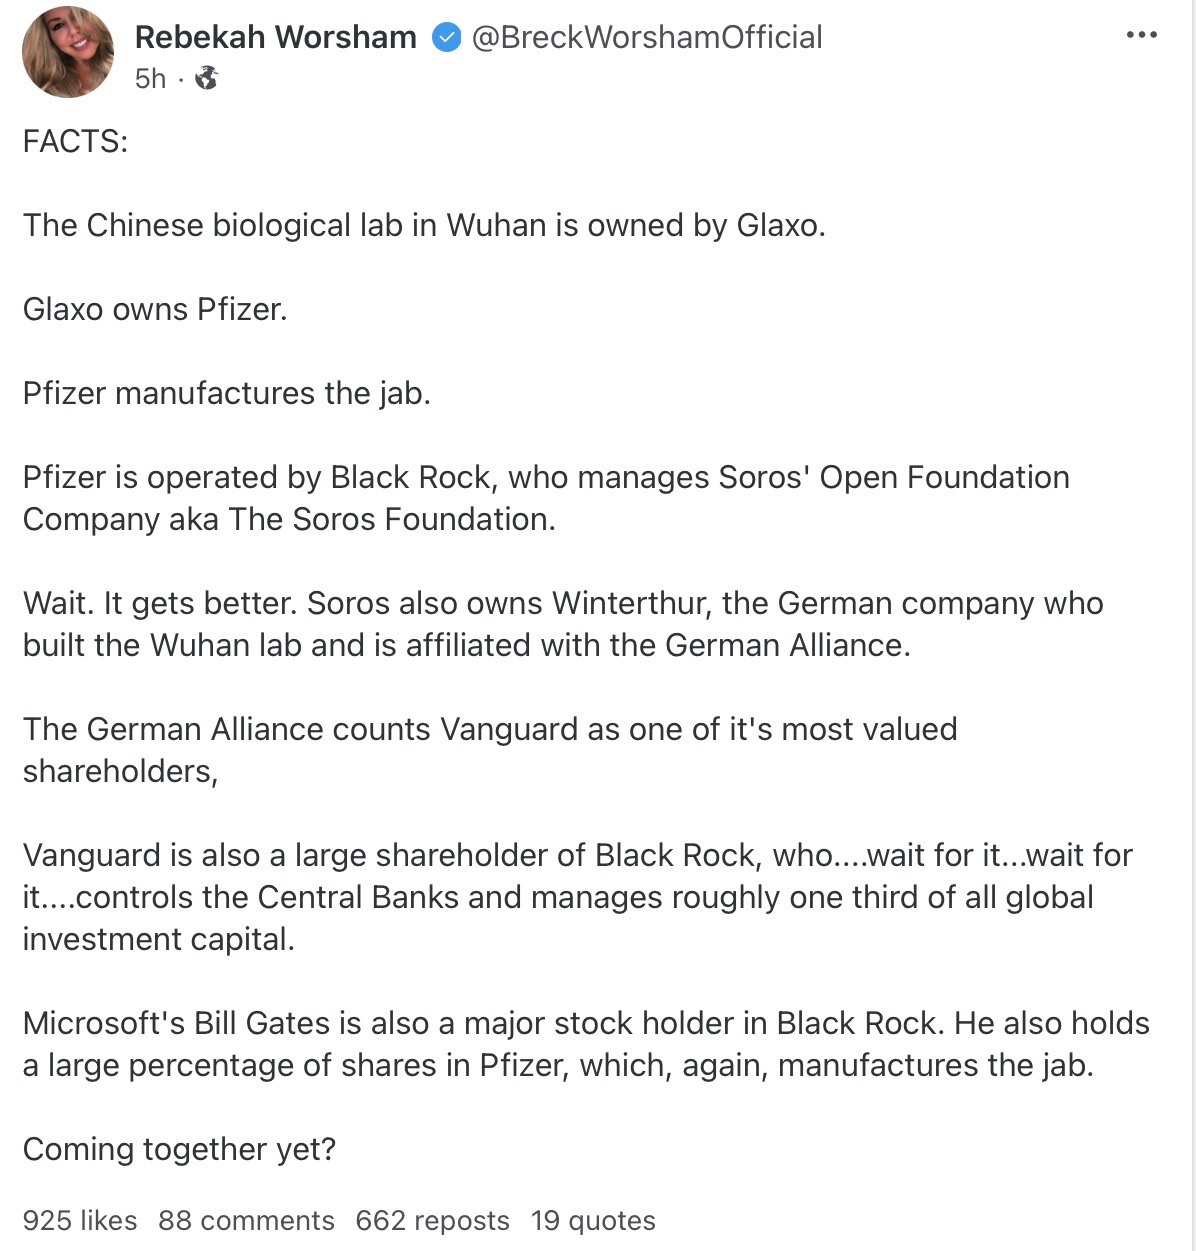Click the paragraph beginning "Wait. It gets better."
The width and height of the screenshot is (1196, 1251).
click(563, 624)
